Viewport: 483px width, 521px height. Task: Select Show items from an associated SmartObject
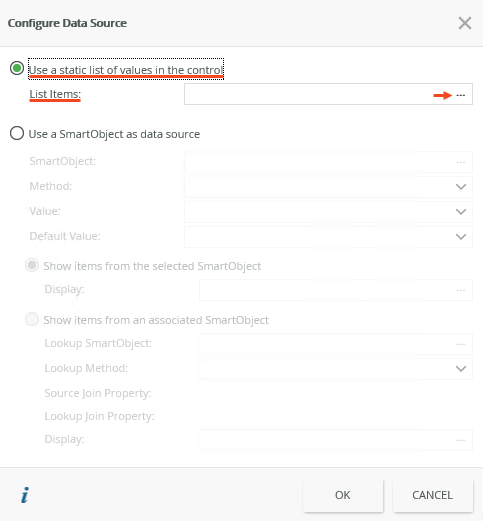point(32,319)
